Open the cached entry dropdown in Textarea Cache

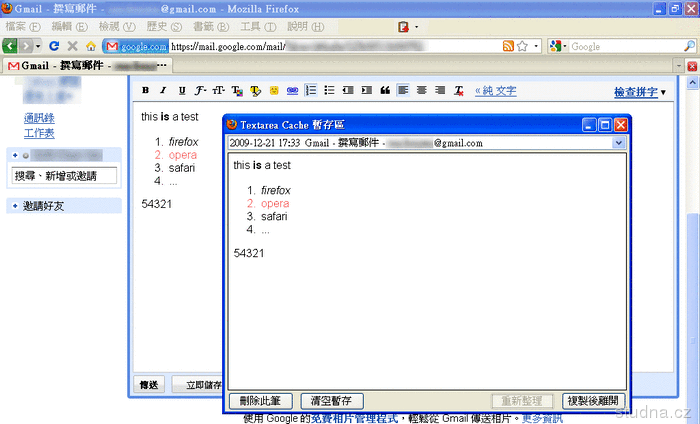click(620, 143)
